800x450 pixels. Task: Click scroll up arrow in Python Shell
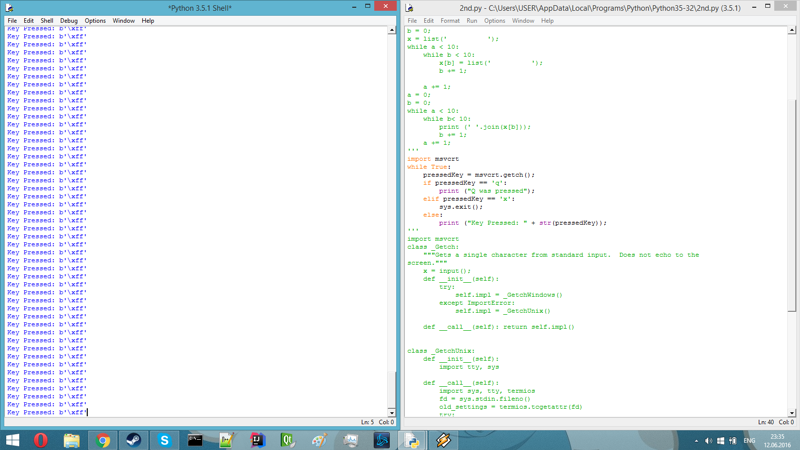click(392, 30)
